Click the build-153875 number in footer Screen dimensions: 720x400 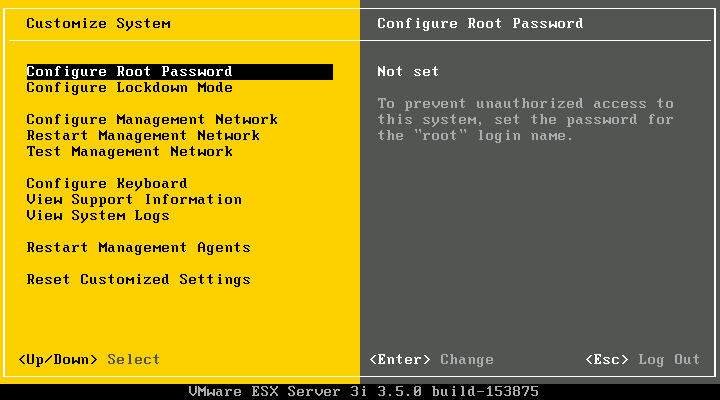click(x=485, y=391)
